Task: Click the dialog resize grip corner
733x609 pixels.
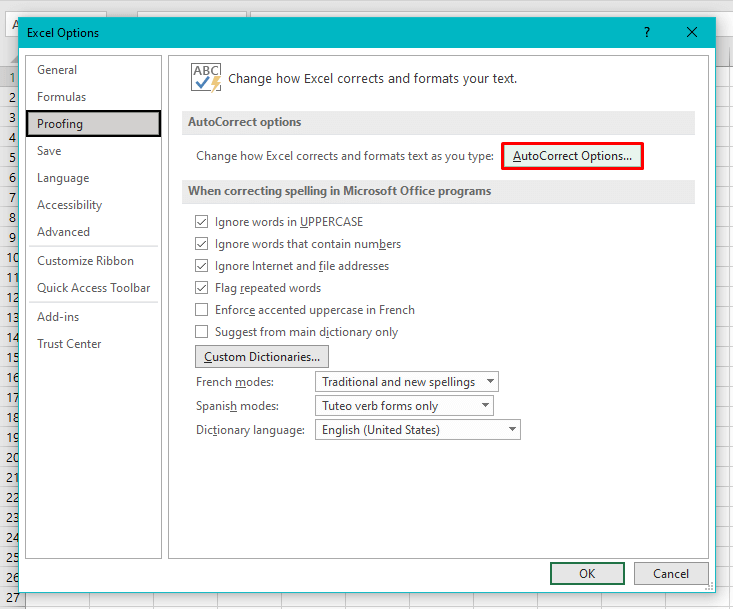Action: (709, 586)
